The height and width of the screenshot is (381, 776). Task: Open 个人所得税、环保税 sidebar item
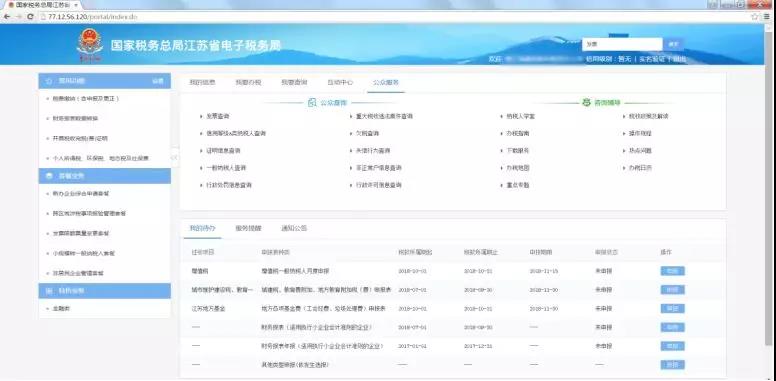pos(100,158)
